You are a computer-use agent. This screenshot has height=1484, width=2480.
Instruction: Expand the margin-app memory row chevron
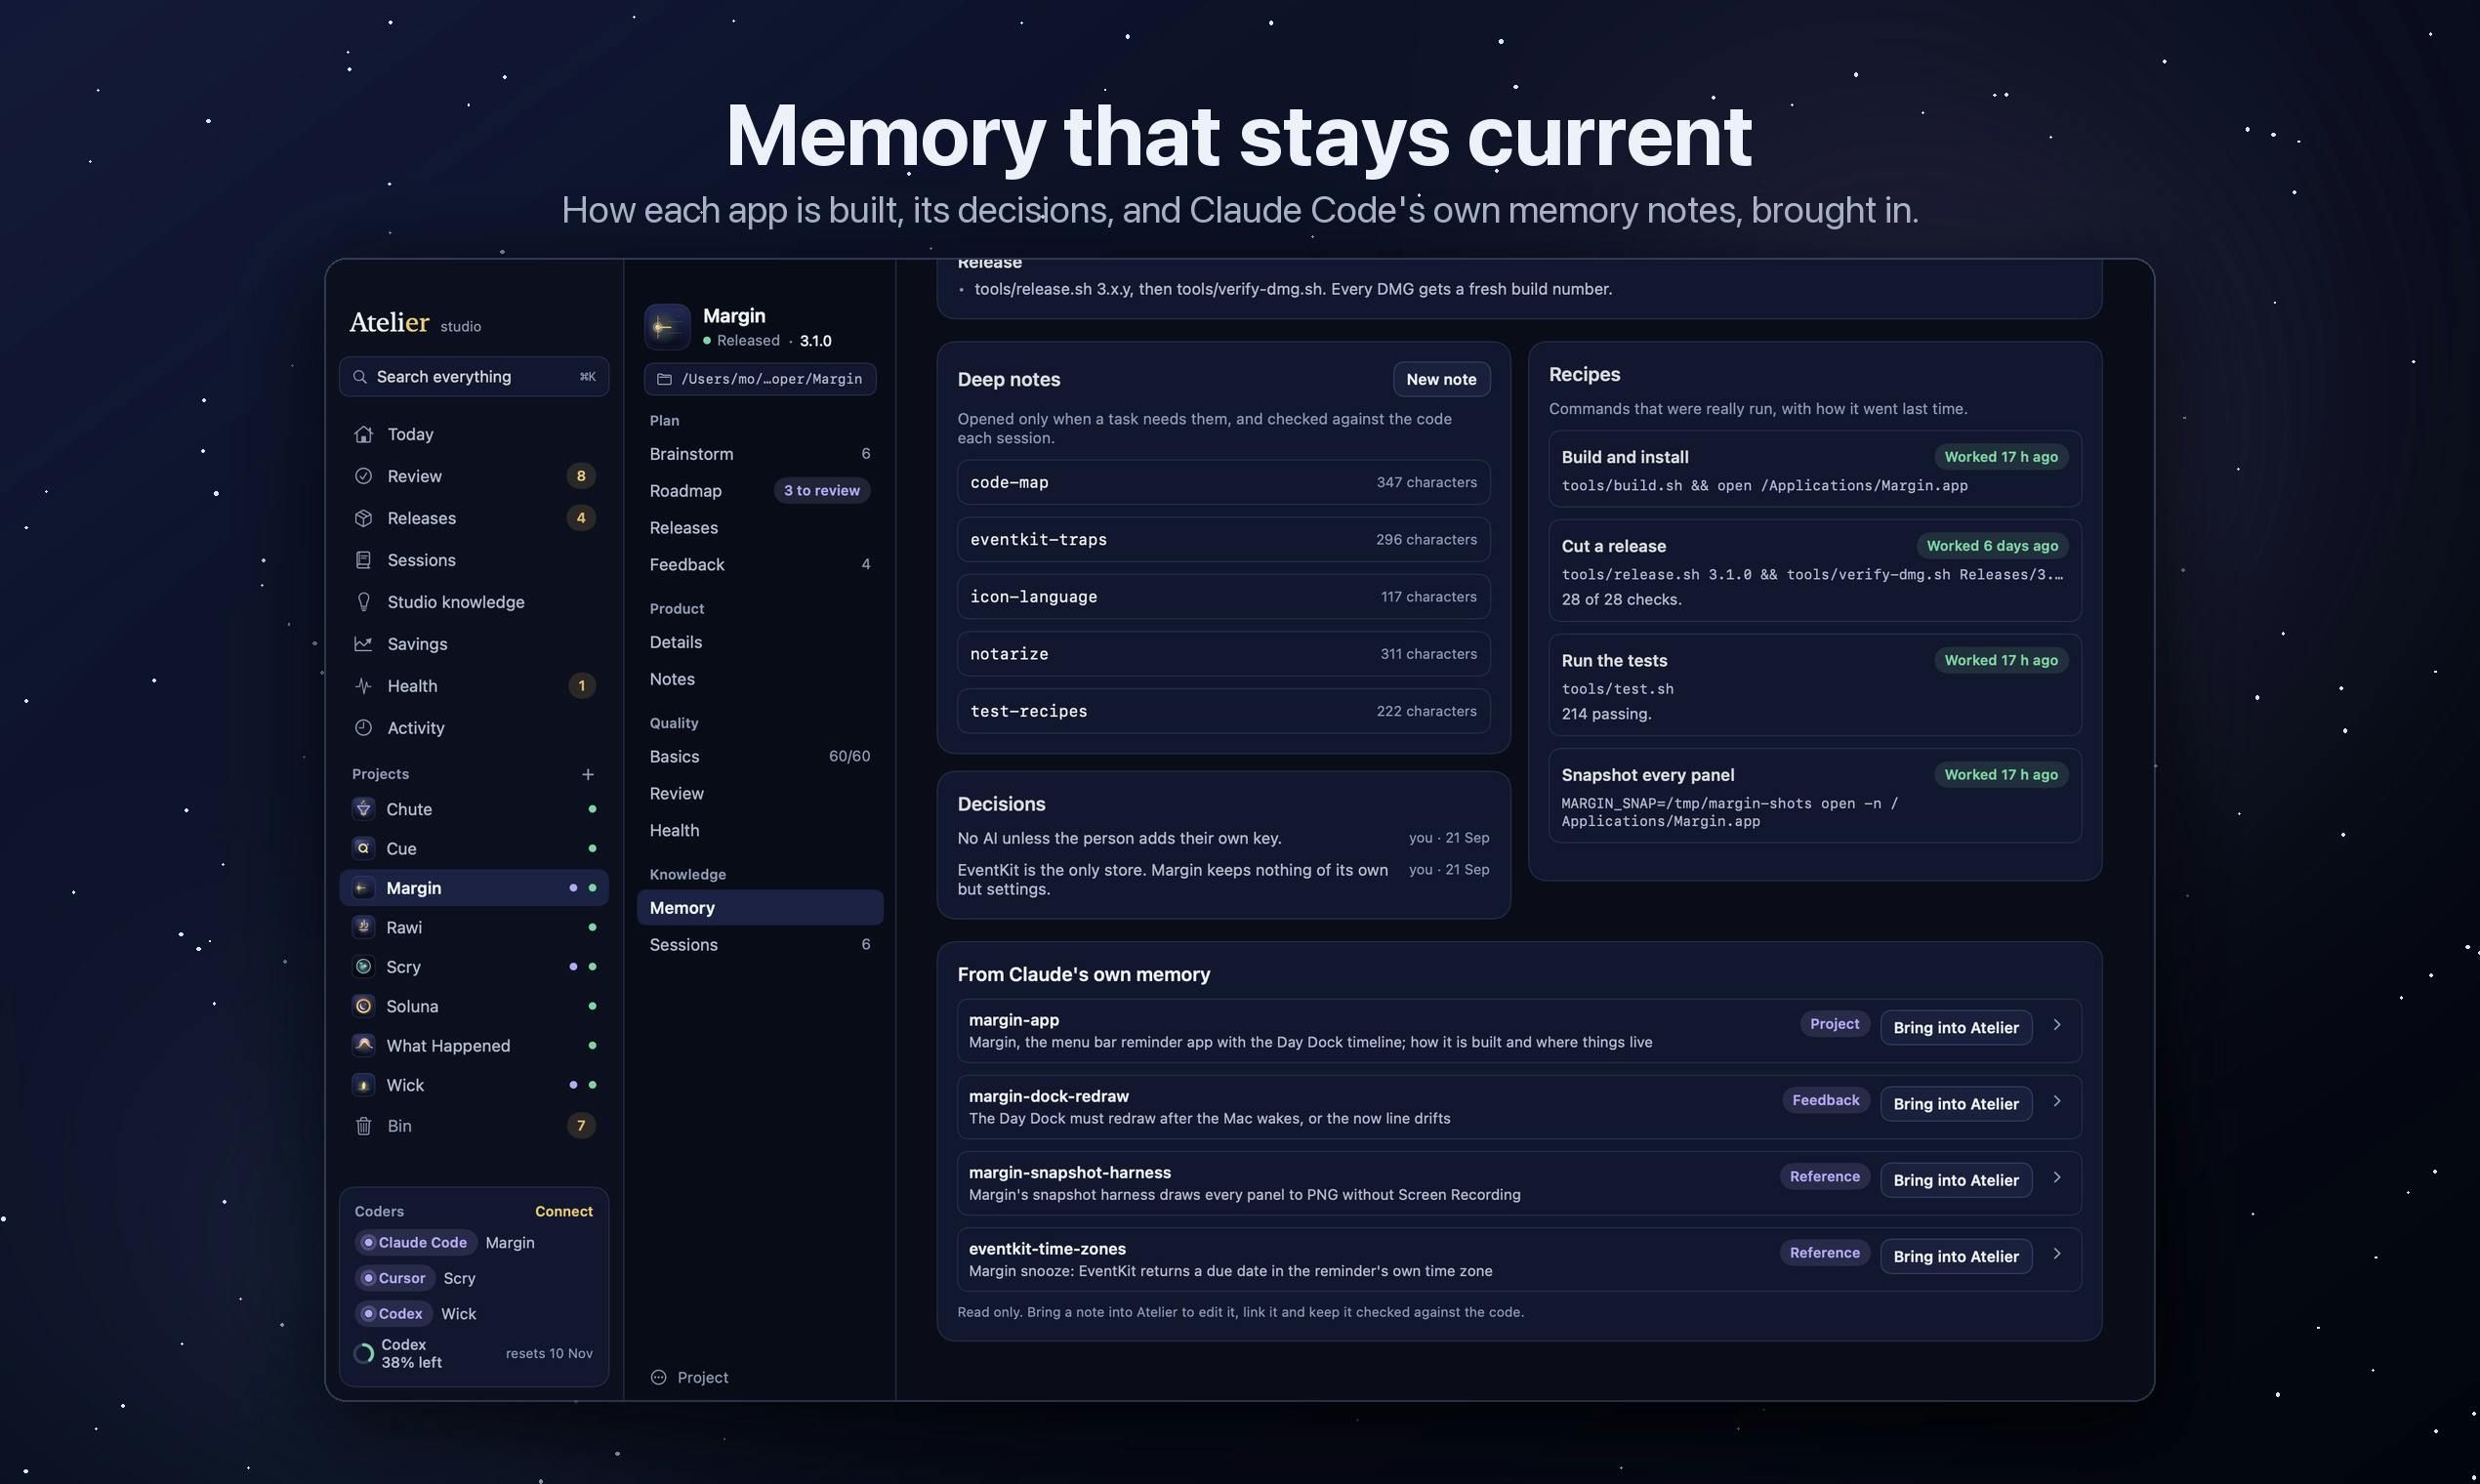click(x=2057, y=1025)
